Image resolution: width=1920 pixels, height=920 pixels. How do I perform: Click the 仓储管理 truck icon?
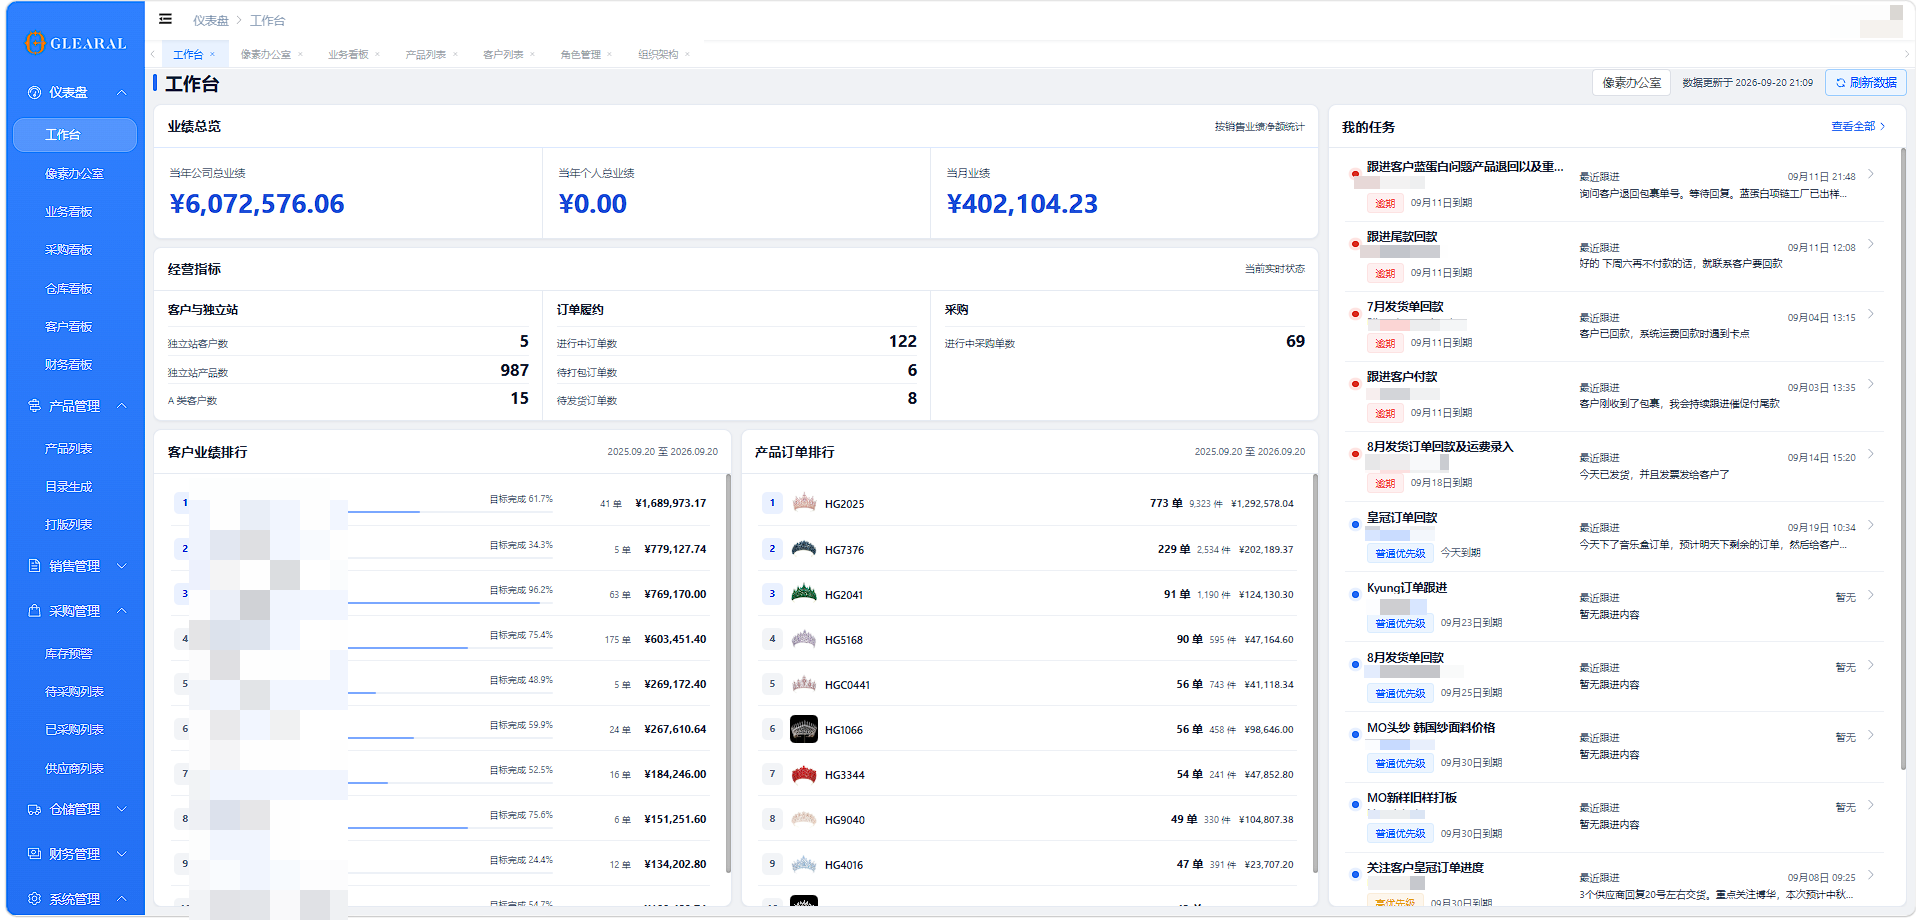pyautogui.click(x=35, y=809)
